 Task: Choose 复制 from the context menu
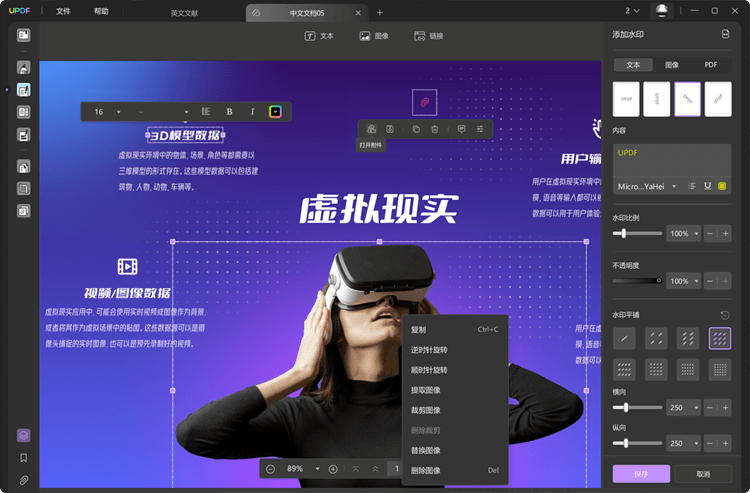[x=454, y=329]
